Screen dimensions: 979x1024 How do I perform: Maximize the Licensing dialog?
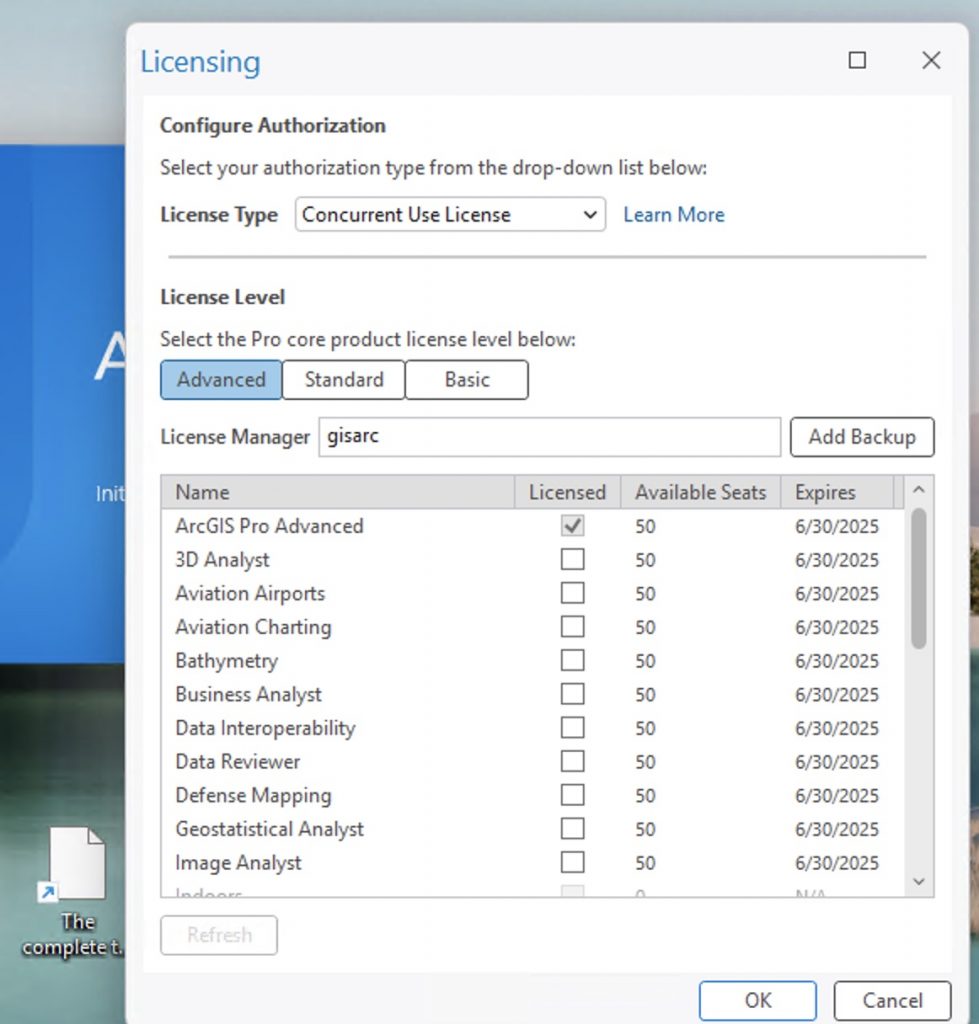(x=857, y=60)
